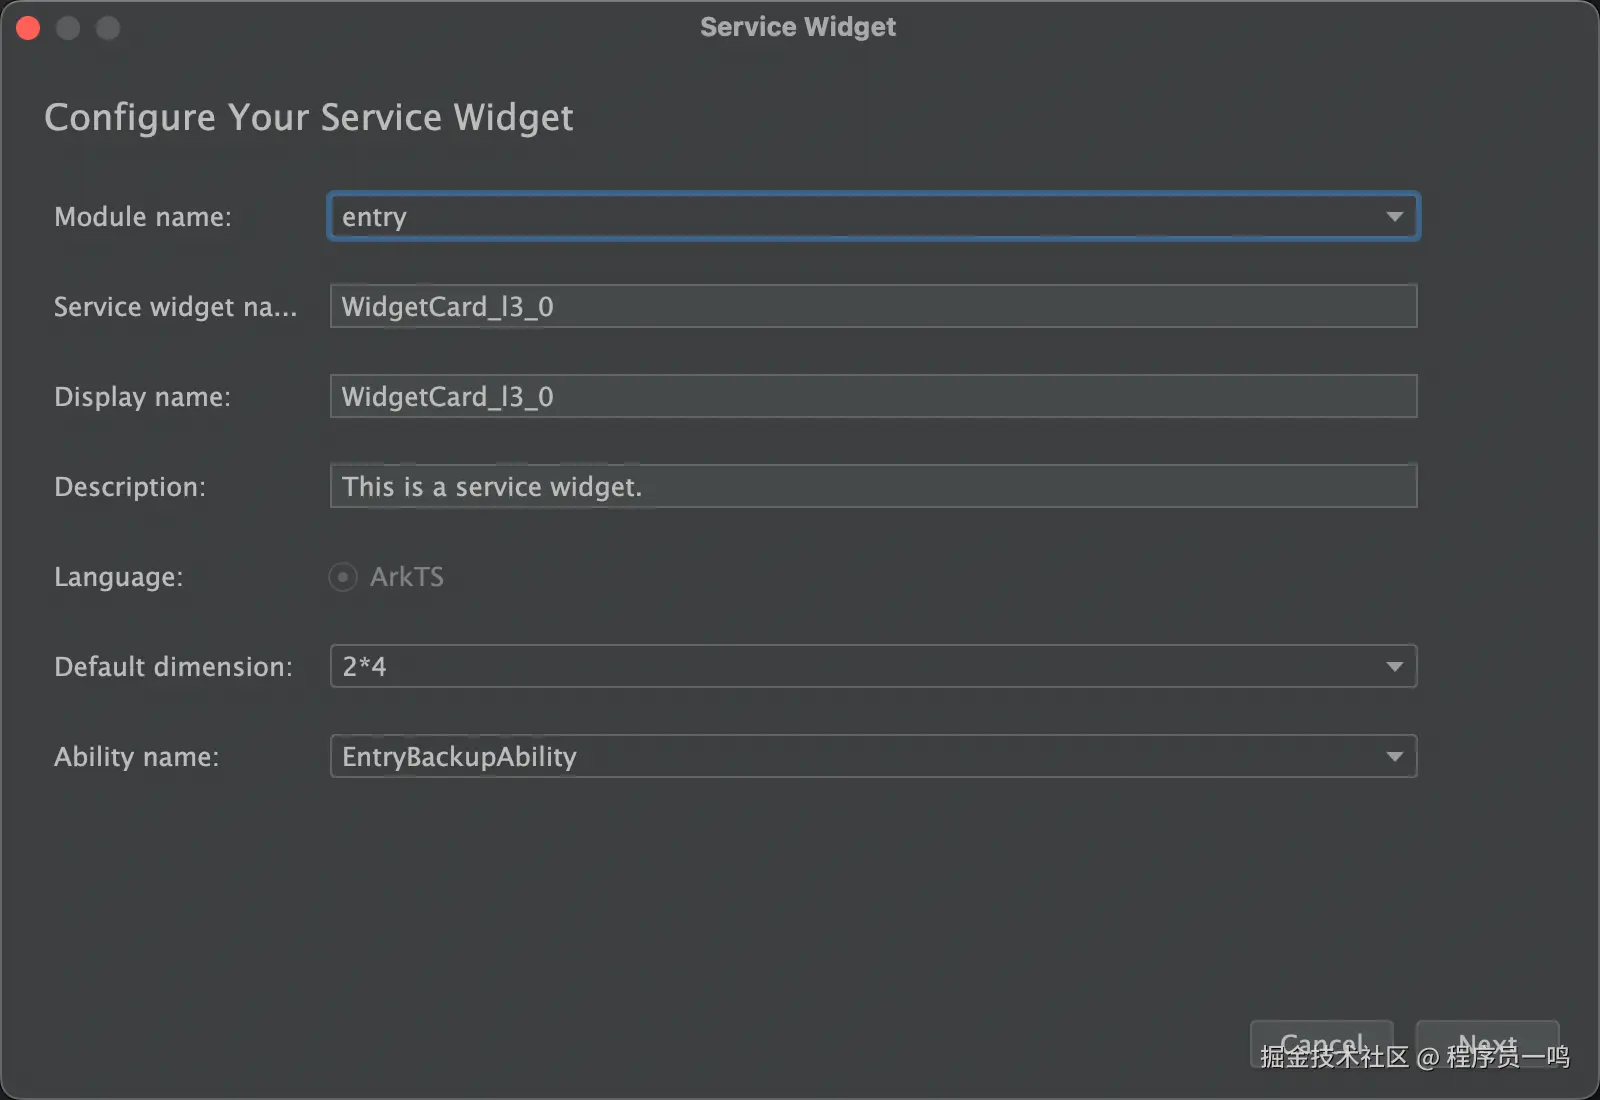Click the '2*4' dimension value text
Viewport: 1600px width, 1100px height.
364,667
